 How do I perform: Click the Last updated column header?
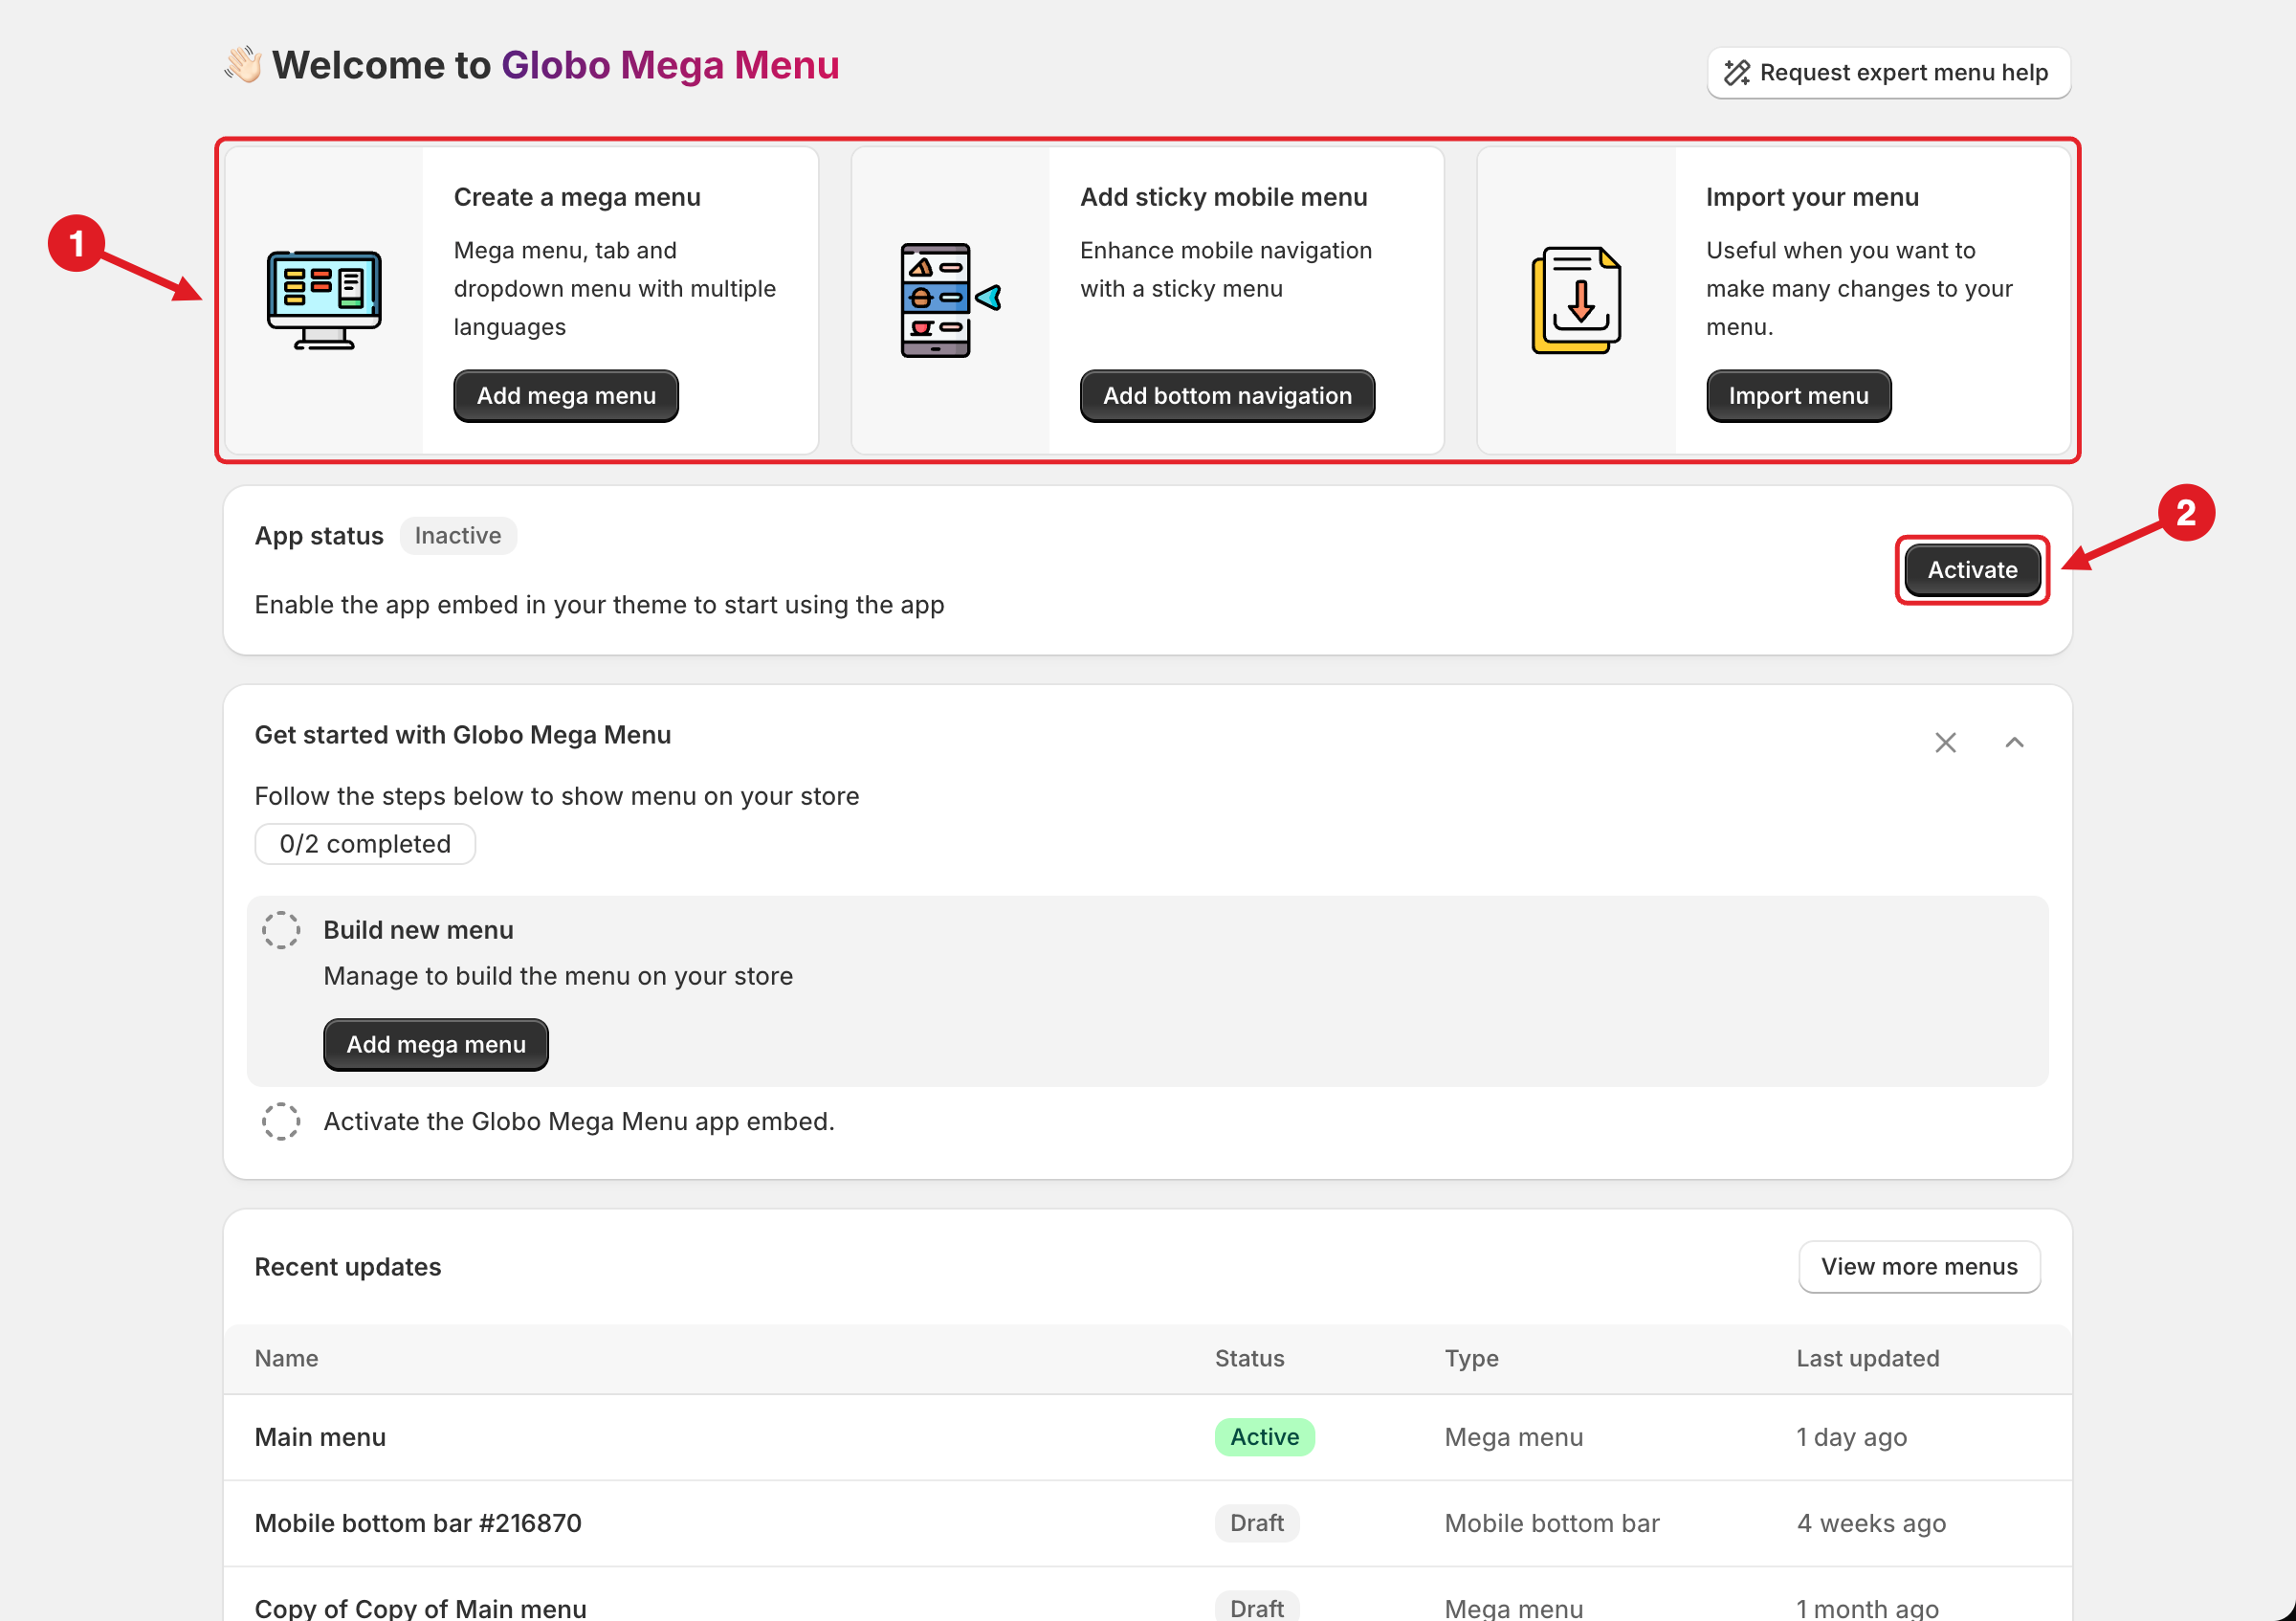point(1867,1359)
